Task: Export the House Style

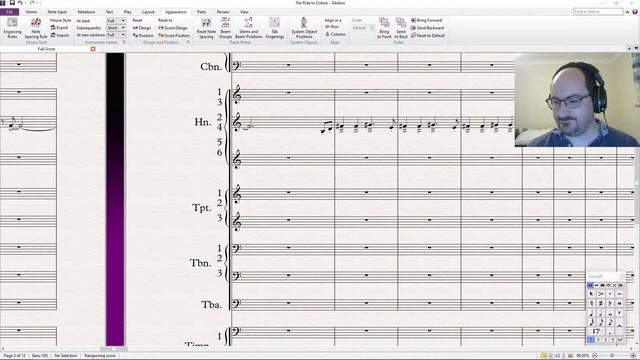Action: click(x=60, y=28)
